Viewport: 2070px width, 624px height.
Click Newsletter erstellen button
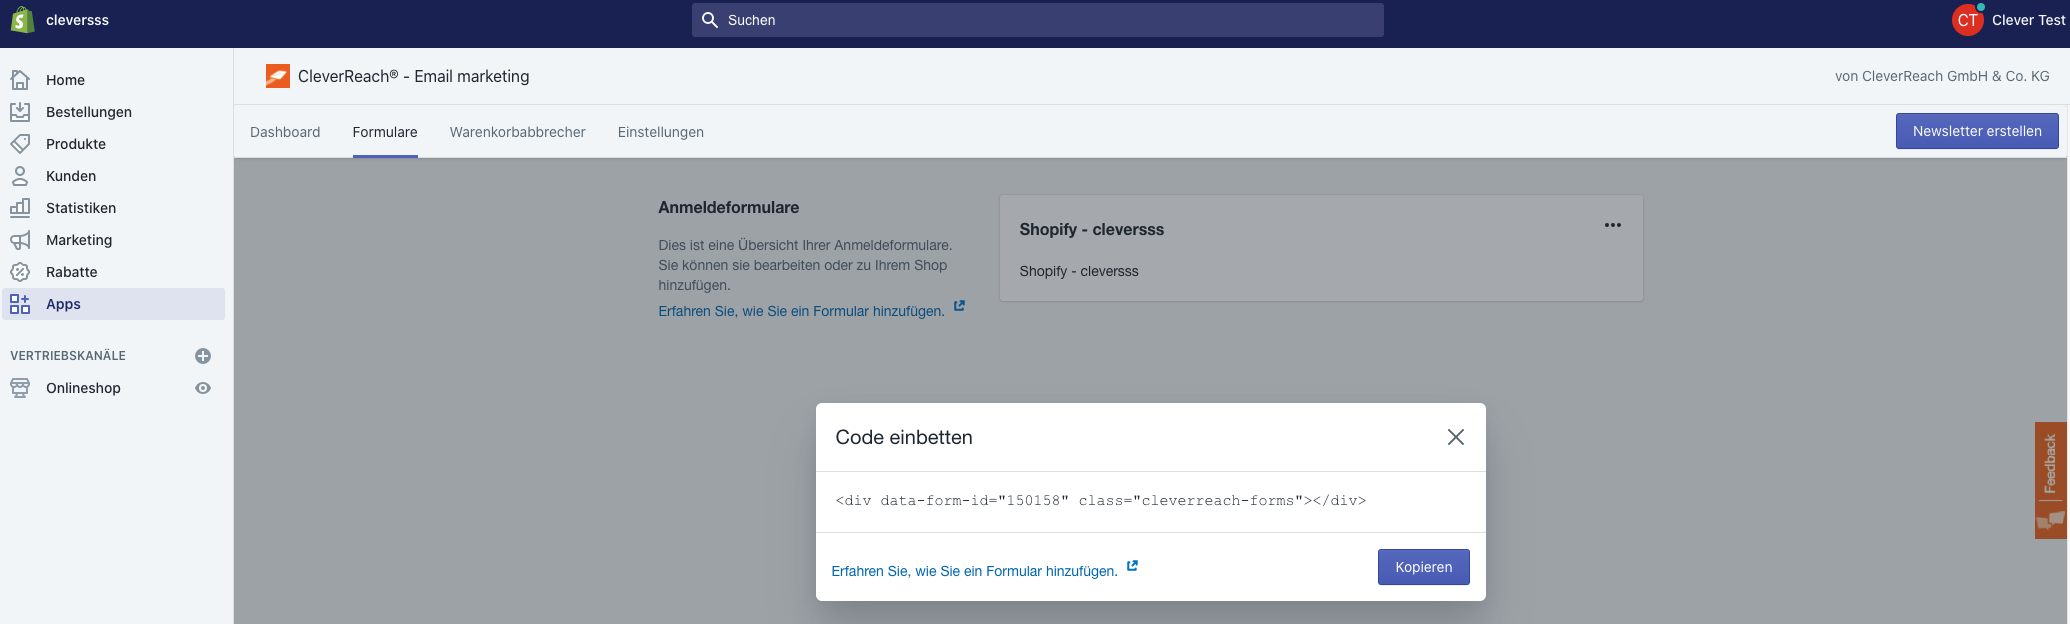pyautogui.click(x=1977, y=131)
